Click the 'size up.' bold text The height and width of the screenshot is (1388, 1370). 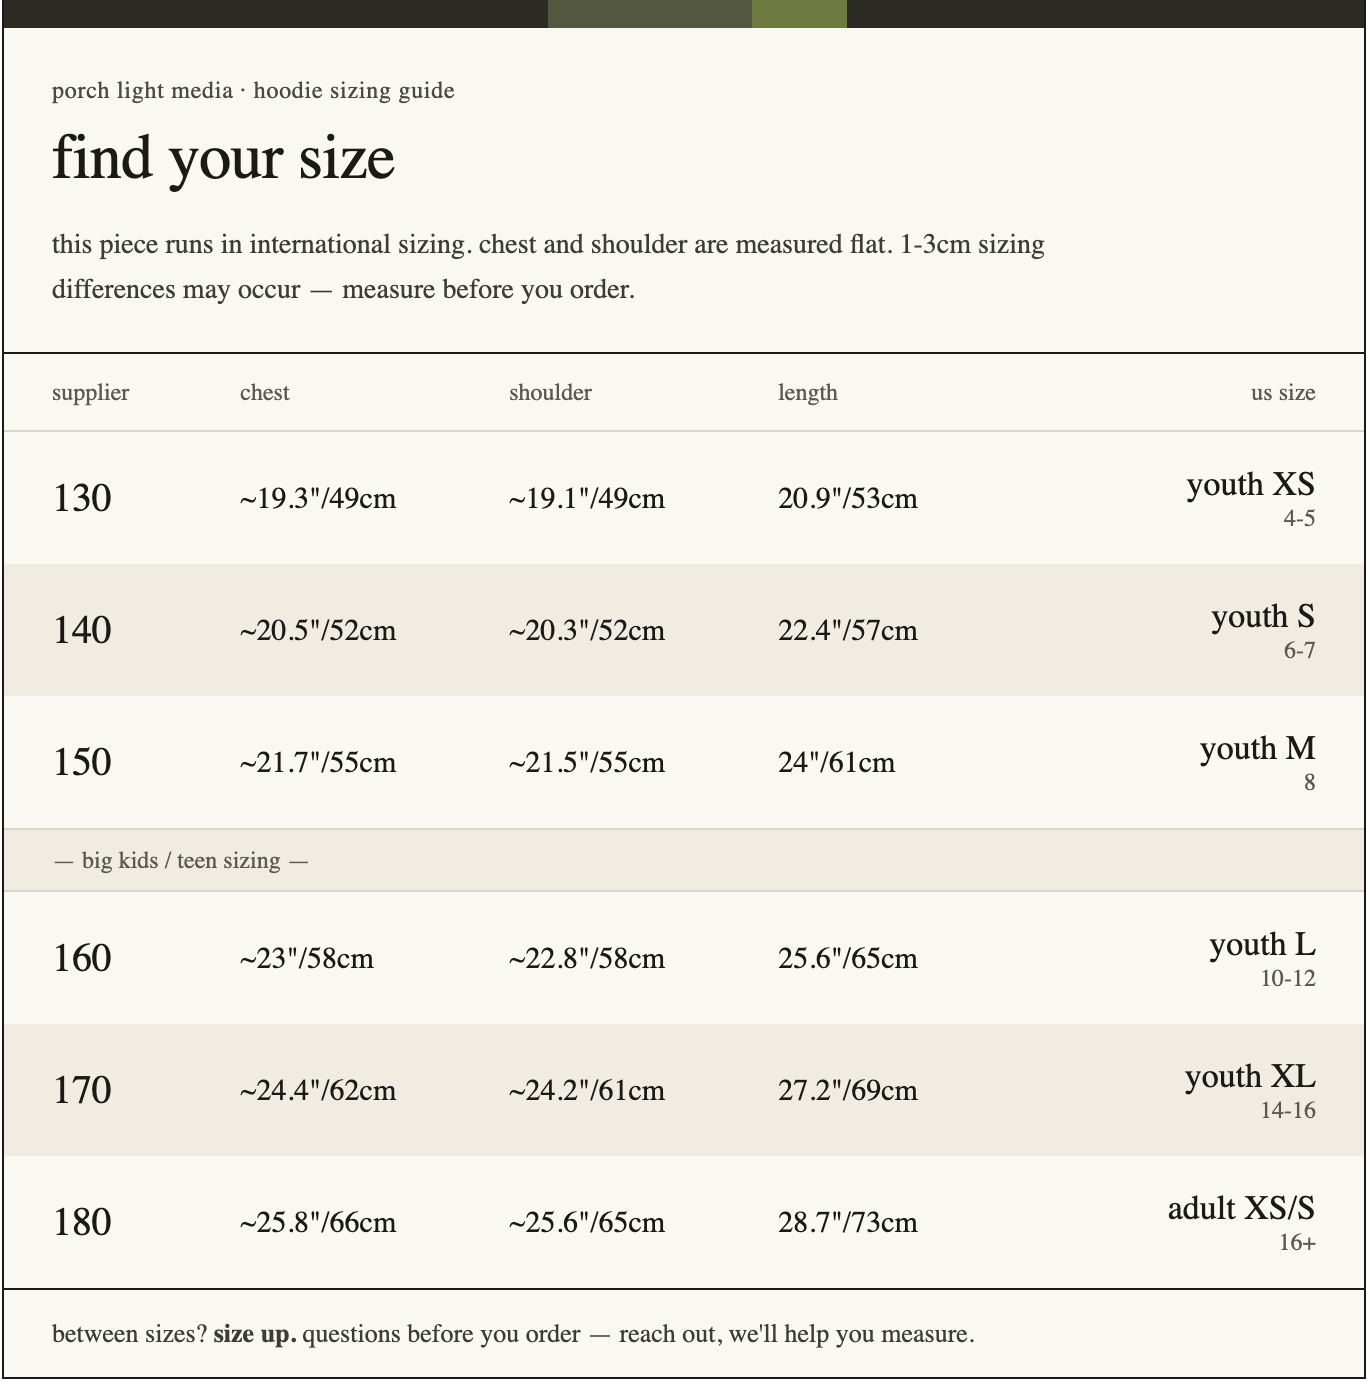(255, 1334)
